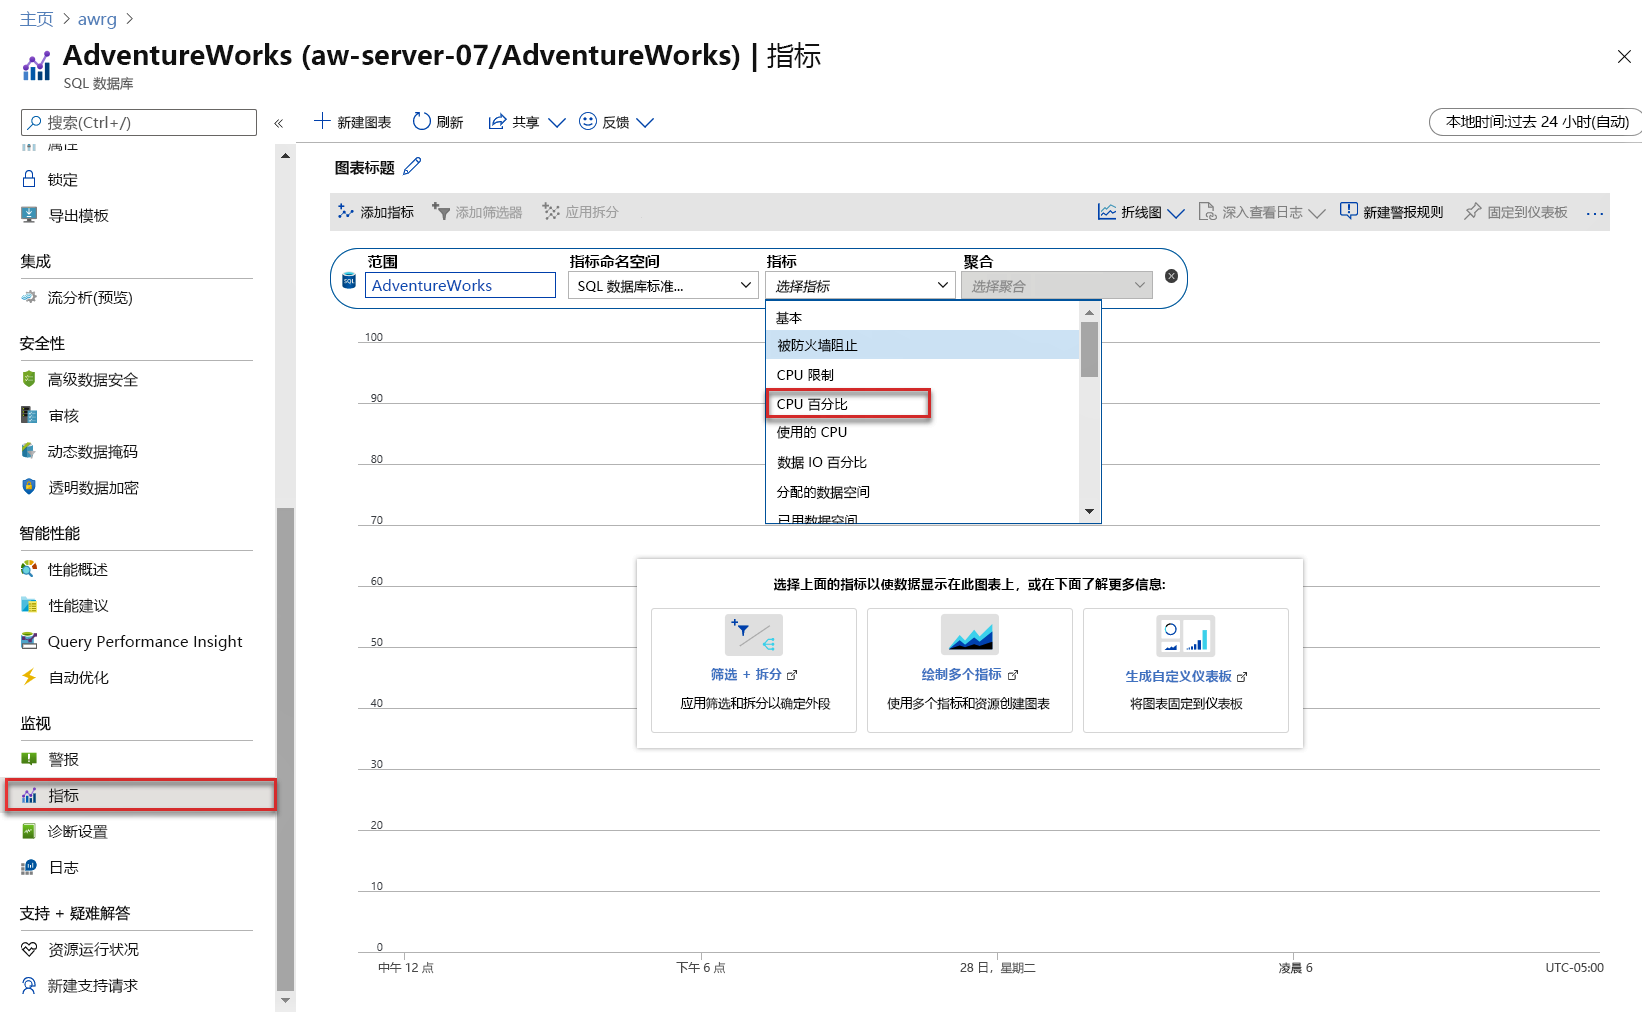The width and height of the screenshot is (1642, 1012).
Task: Open 新建支持请求 item
Action: [92, 985]
